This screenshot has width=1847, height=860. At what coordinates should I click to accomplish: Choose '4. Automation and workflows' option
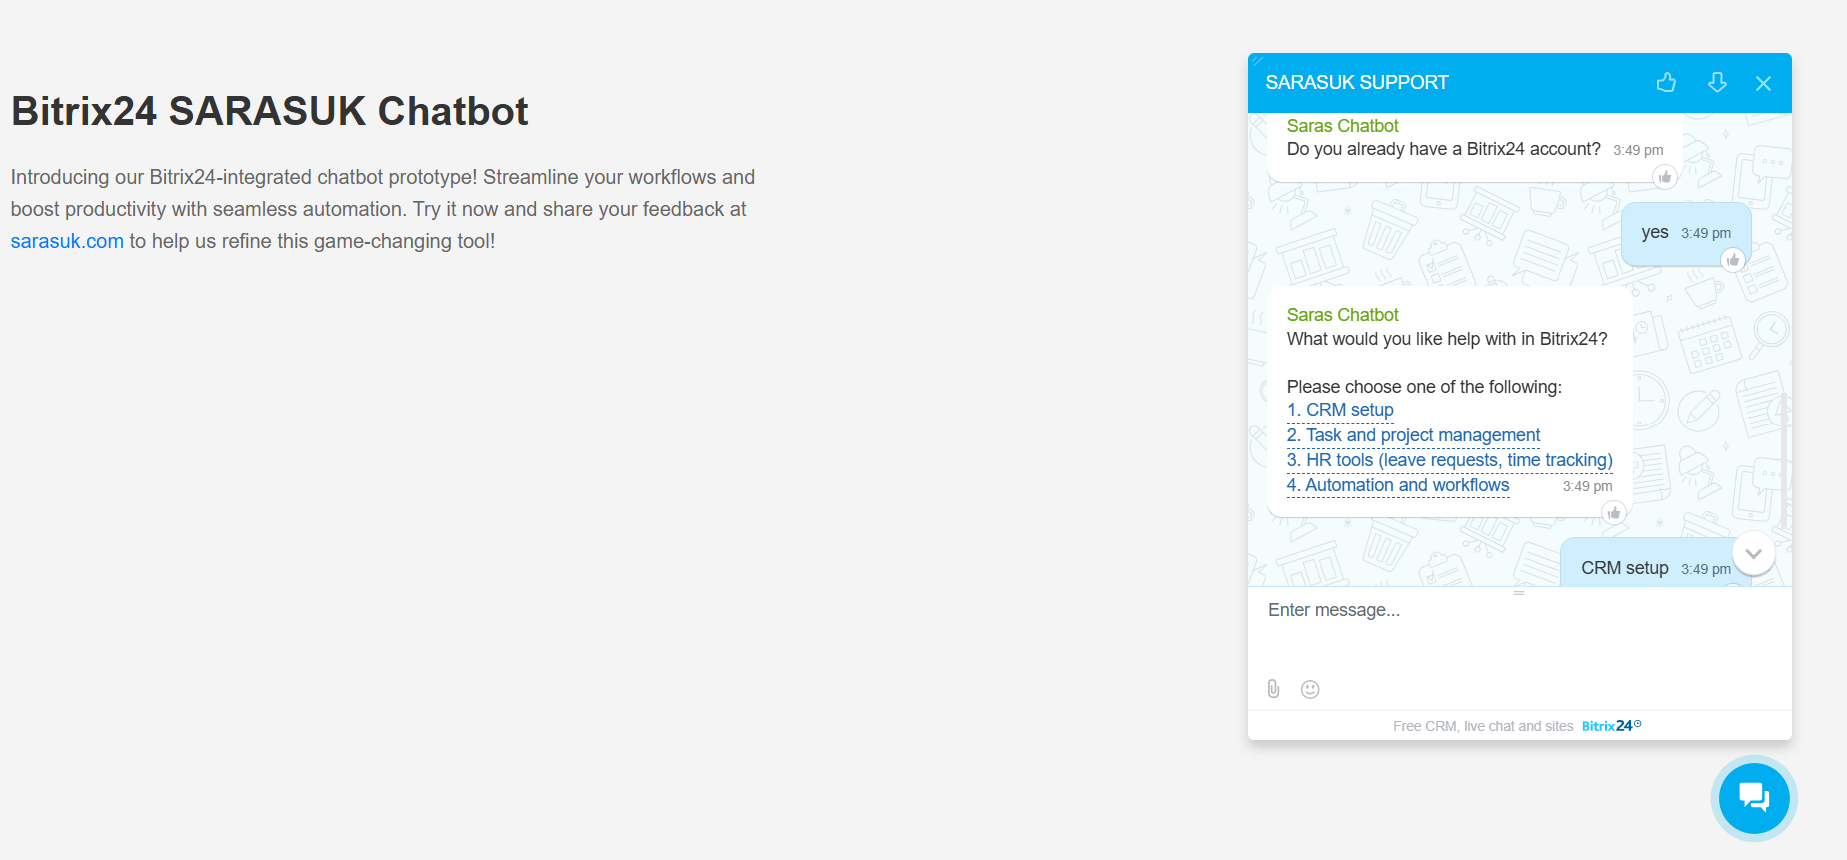1398,485
